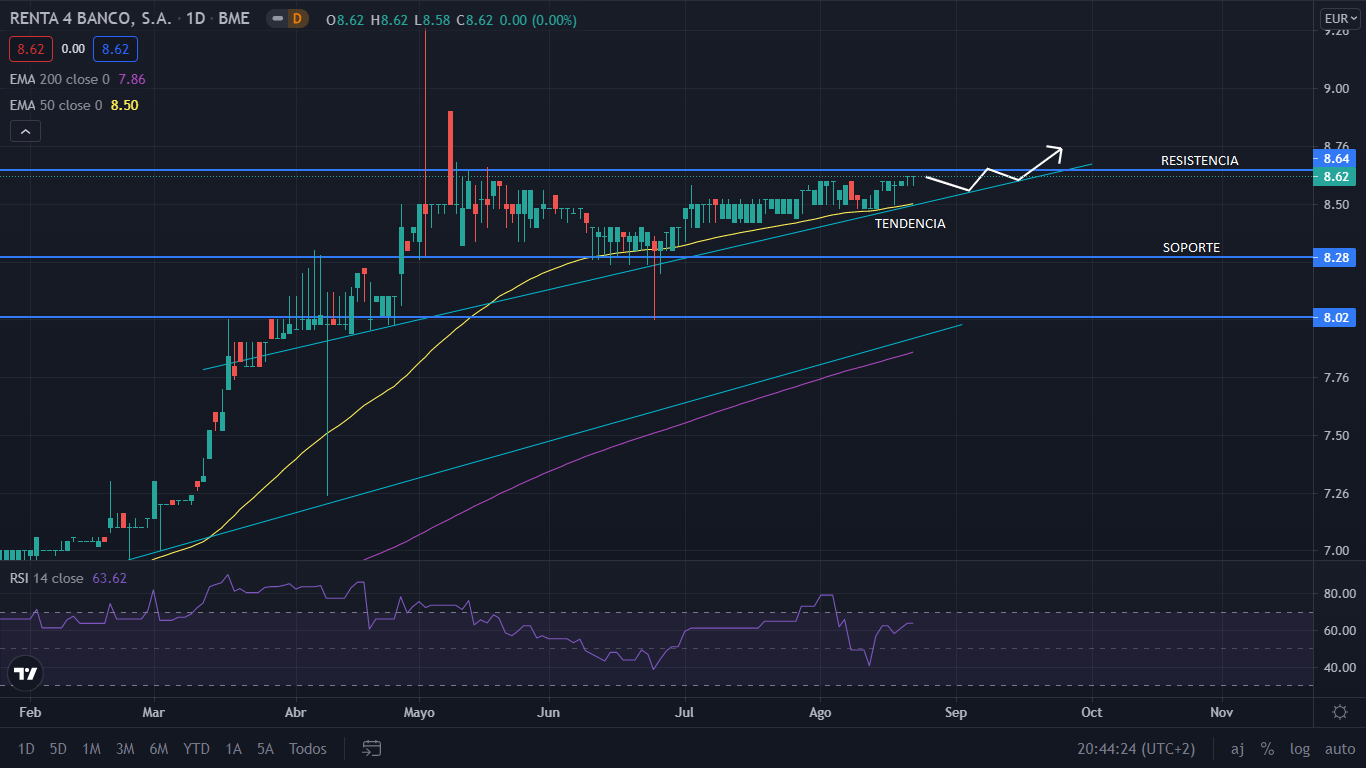
Task: Toggle the log scale option
Action: pos(1299,748)
